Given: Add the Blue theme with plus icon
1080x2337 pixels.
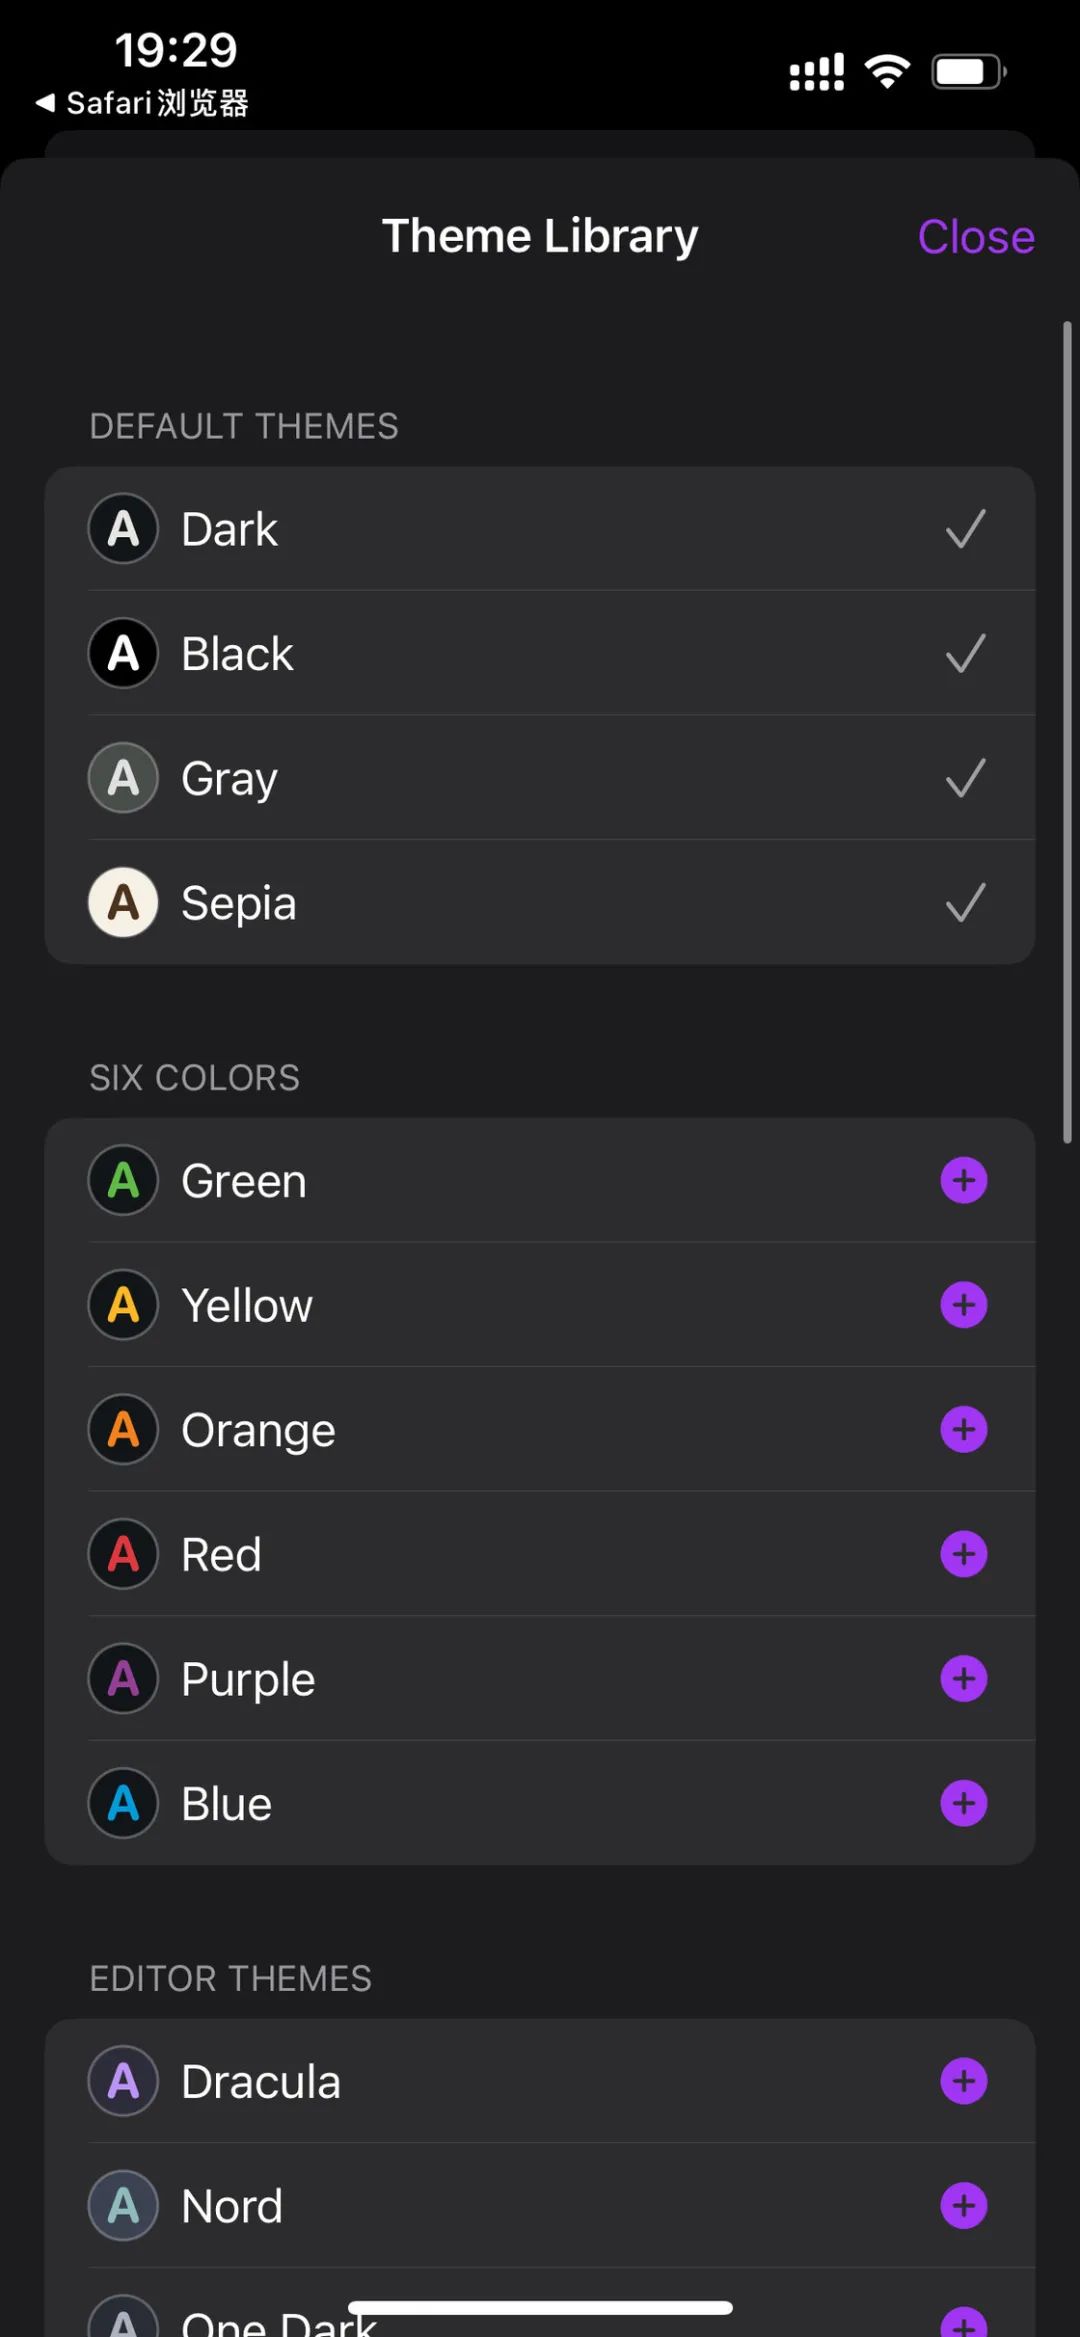Looking at the screenshot, I should (964, 1803).
